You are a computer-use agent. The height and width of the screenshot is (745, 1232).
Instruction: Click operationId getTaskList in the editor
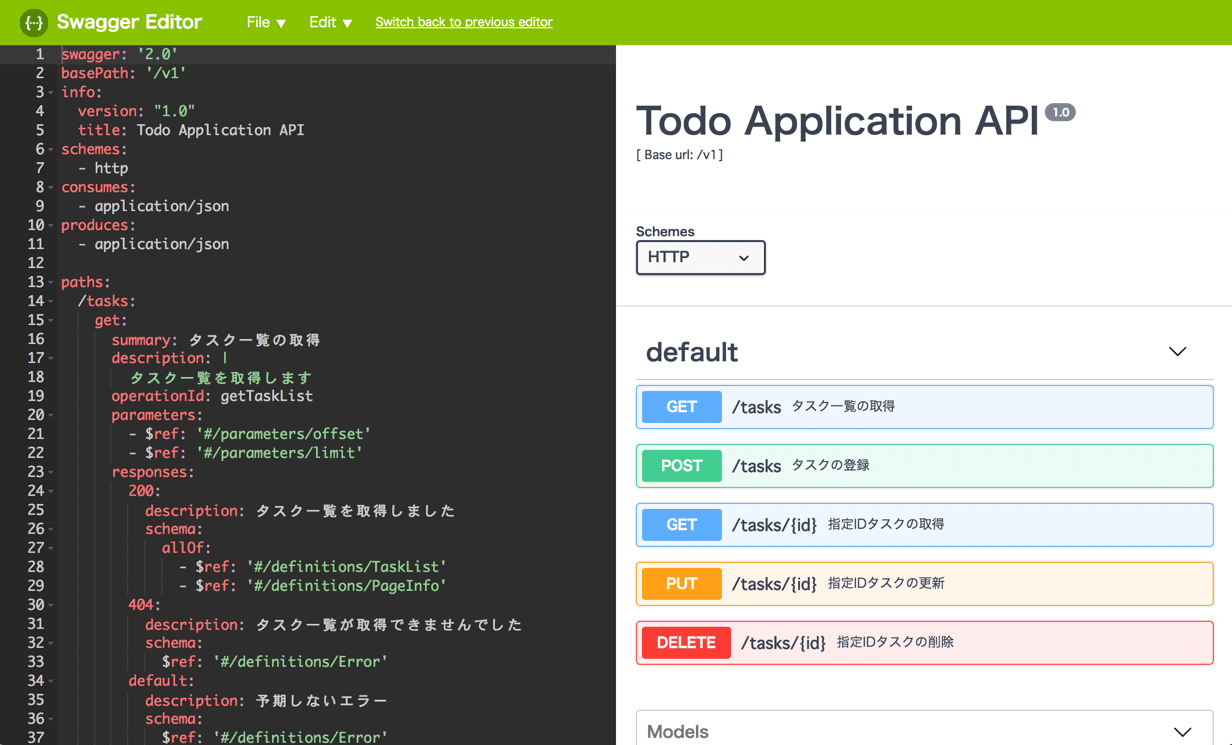(x=212, y=396)
